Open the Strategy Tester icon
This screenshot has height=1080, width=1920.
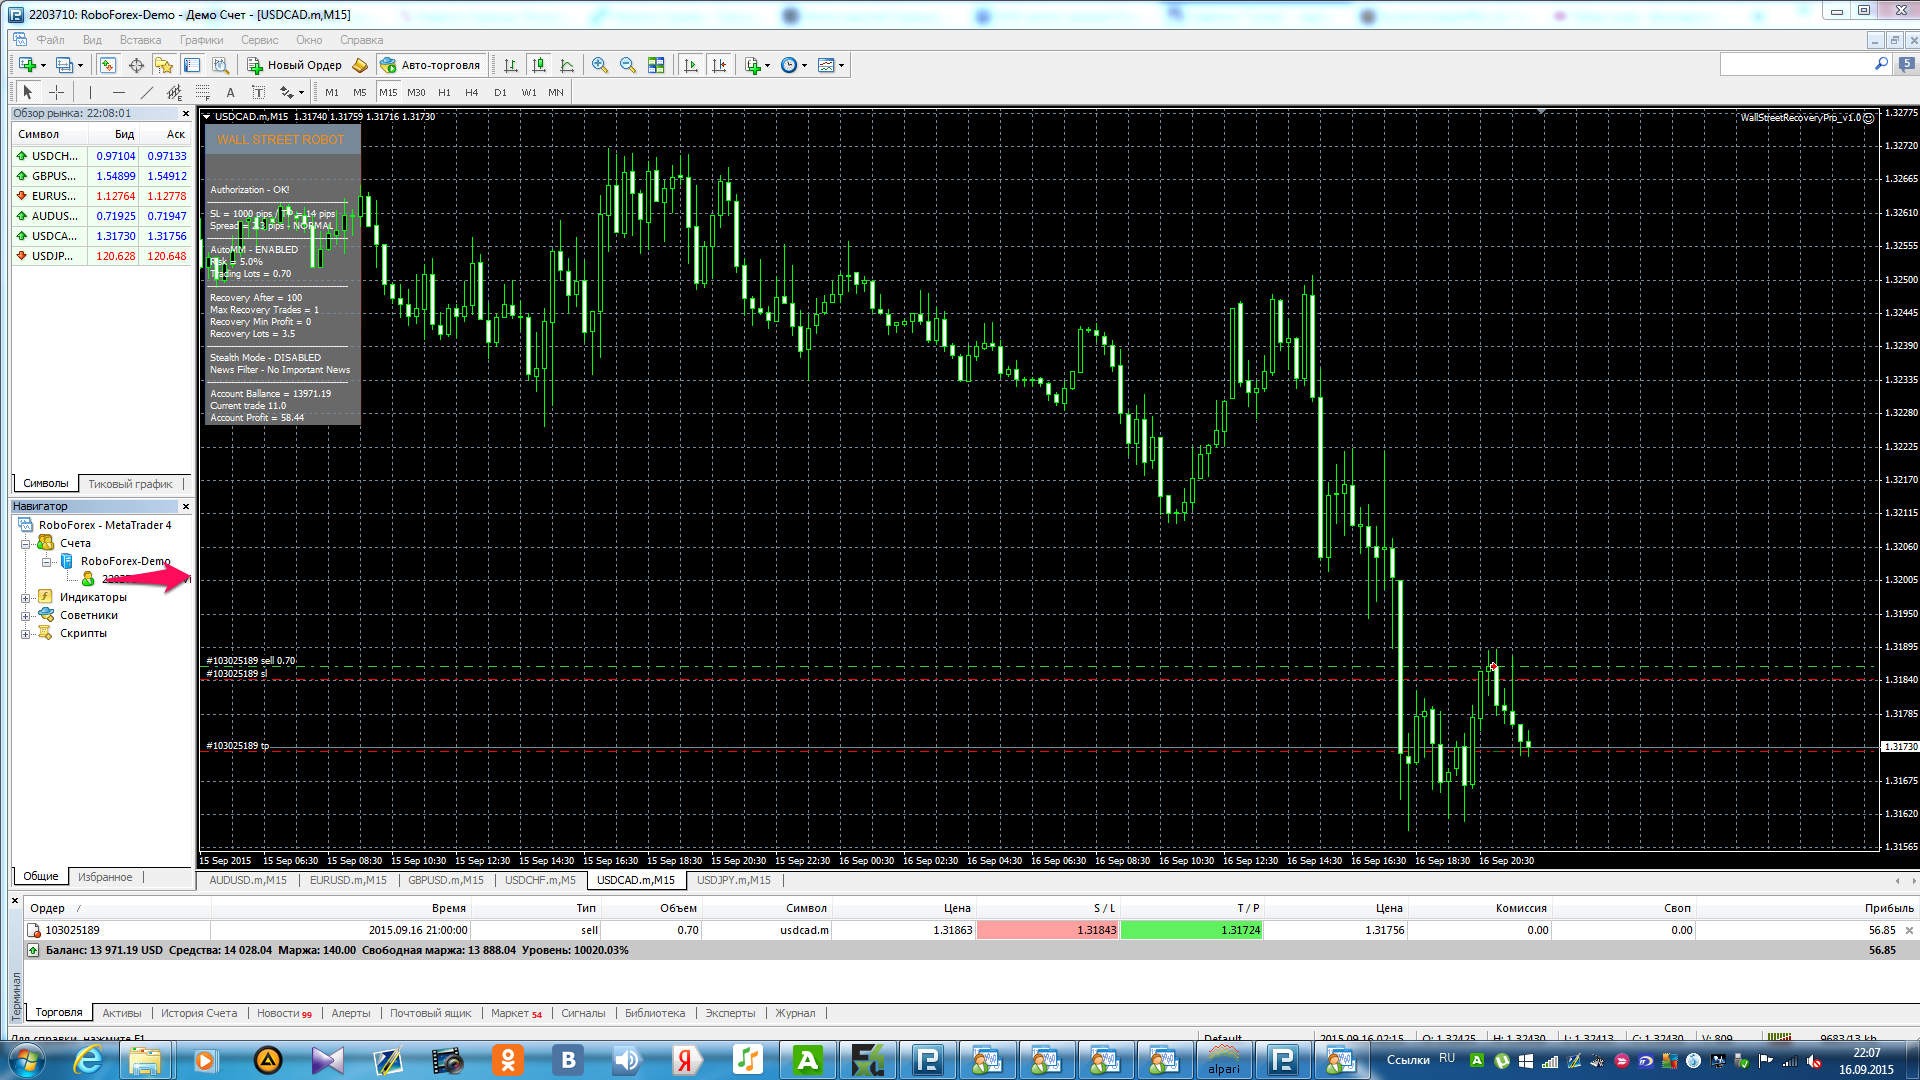click(x=220, y=65)
